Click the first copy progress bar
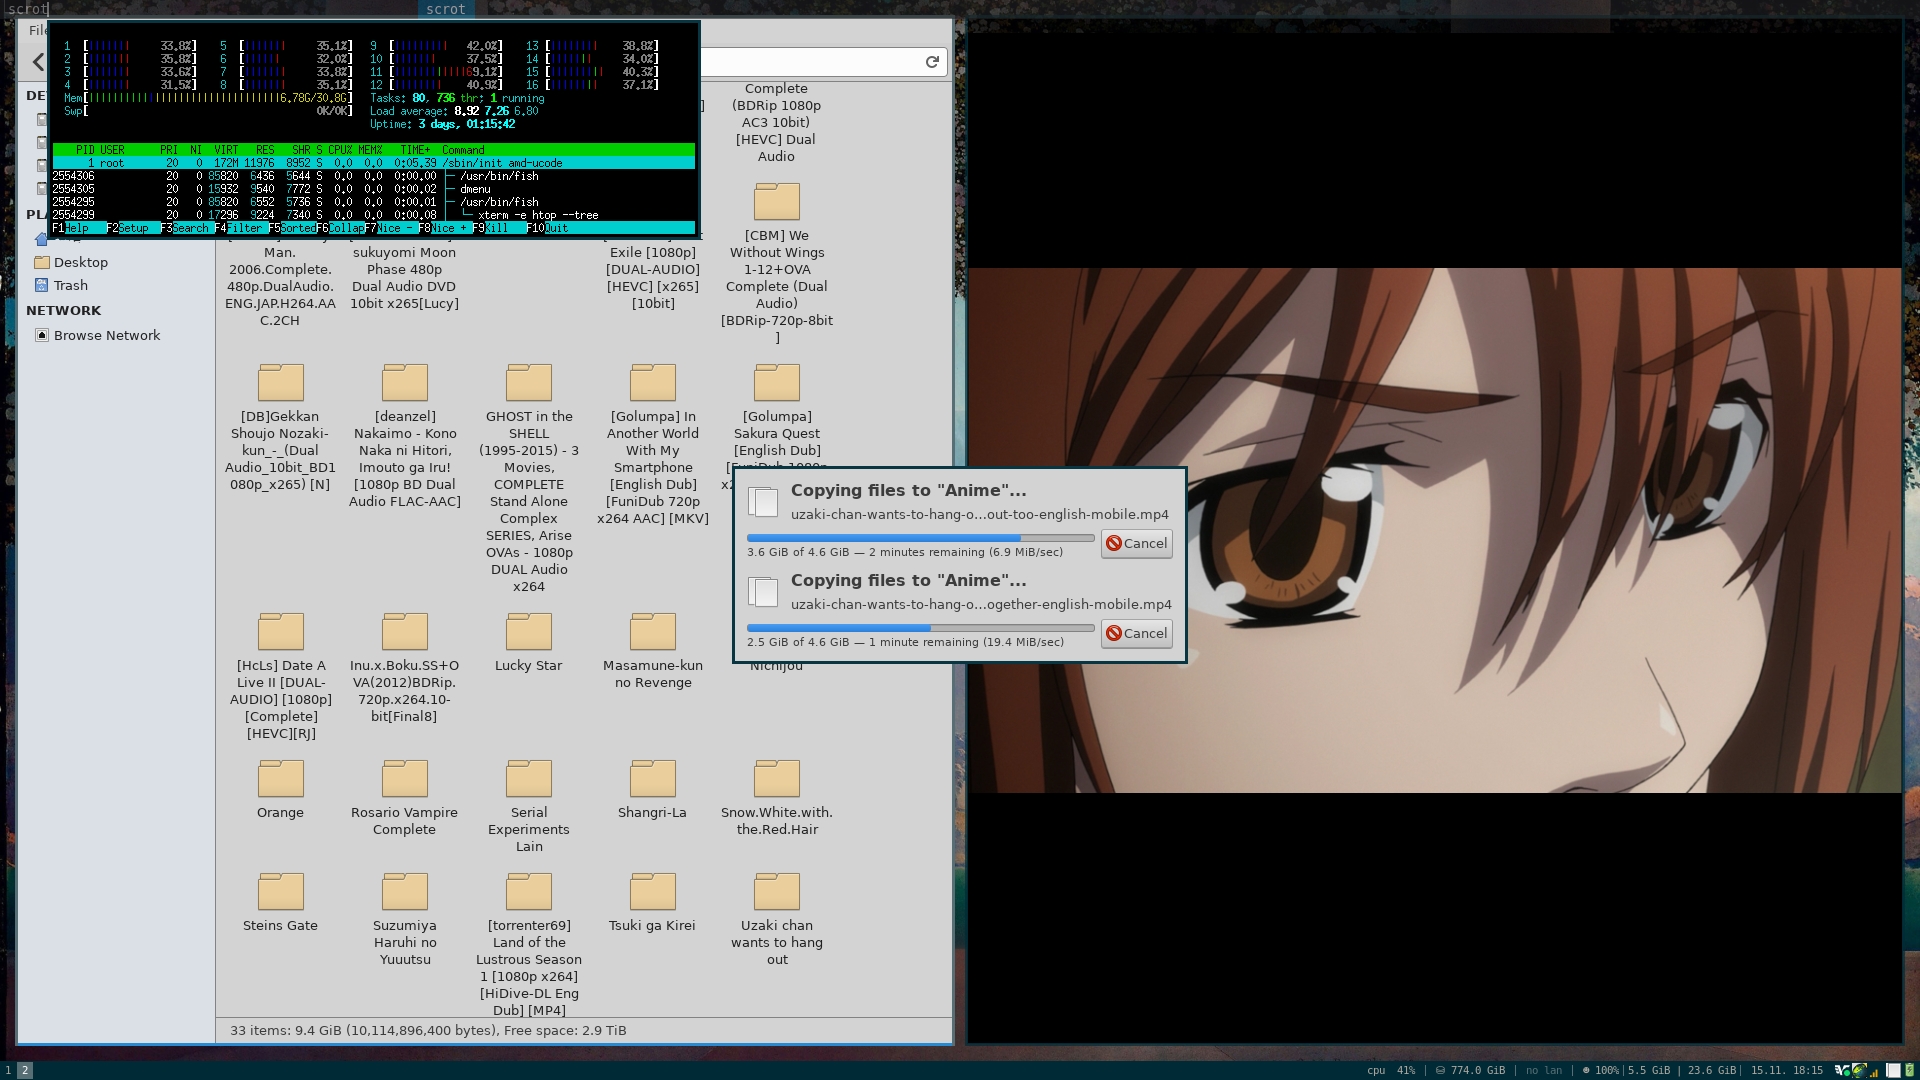This screenshot has width=1920, height=1080. coord(920,538)
